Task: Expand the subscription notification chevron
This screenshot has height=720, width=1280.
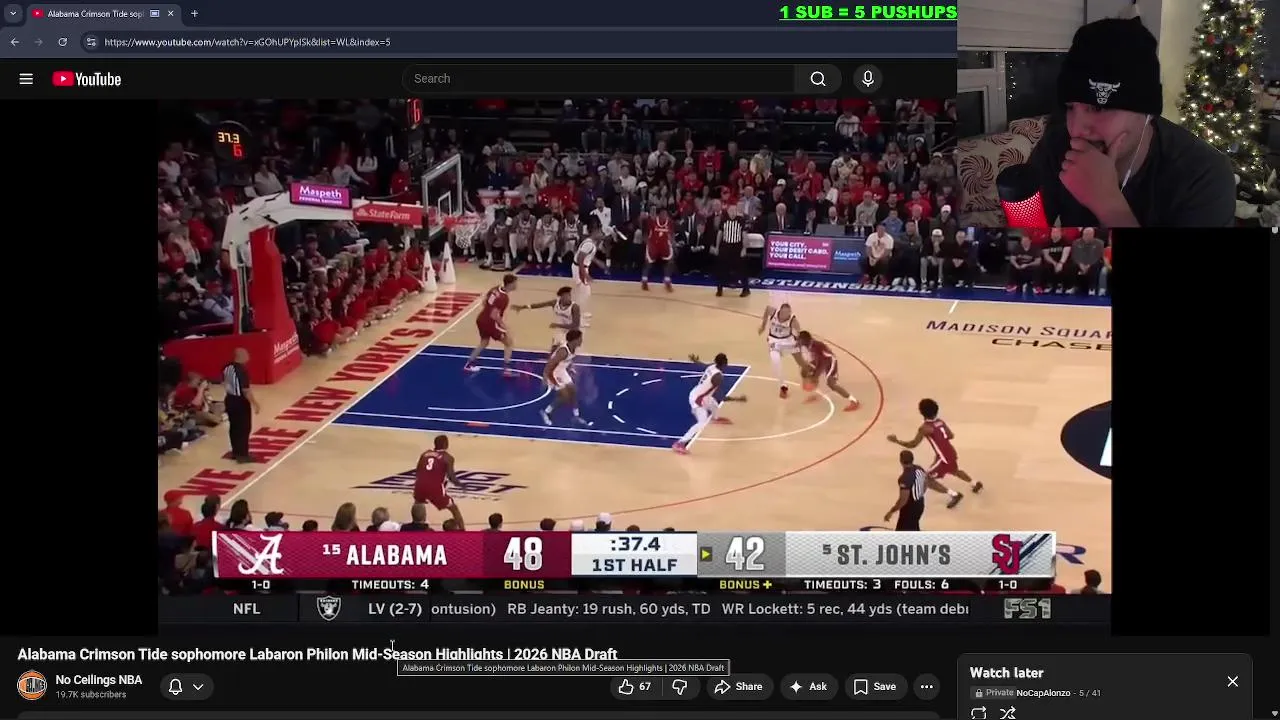Action: click(198, 686)
